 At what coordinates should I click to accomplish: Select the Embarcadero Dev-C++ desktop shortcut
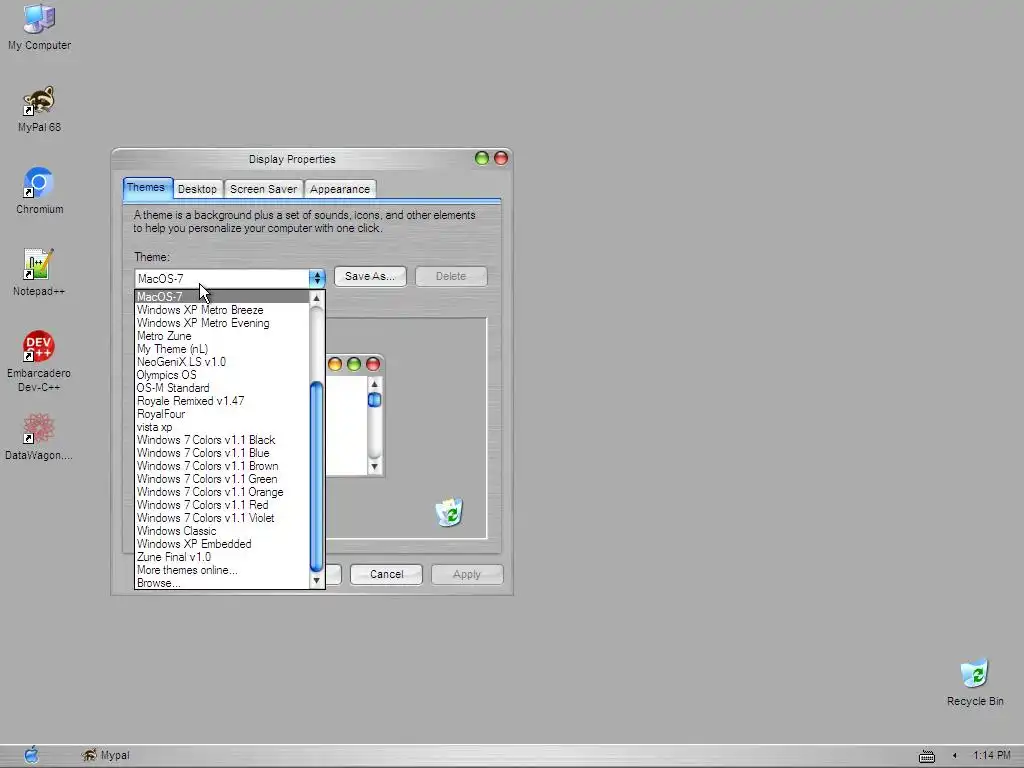point(39,361)
